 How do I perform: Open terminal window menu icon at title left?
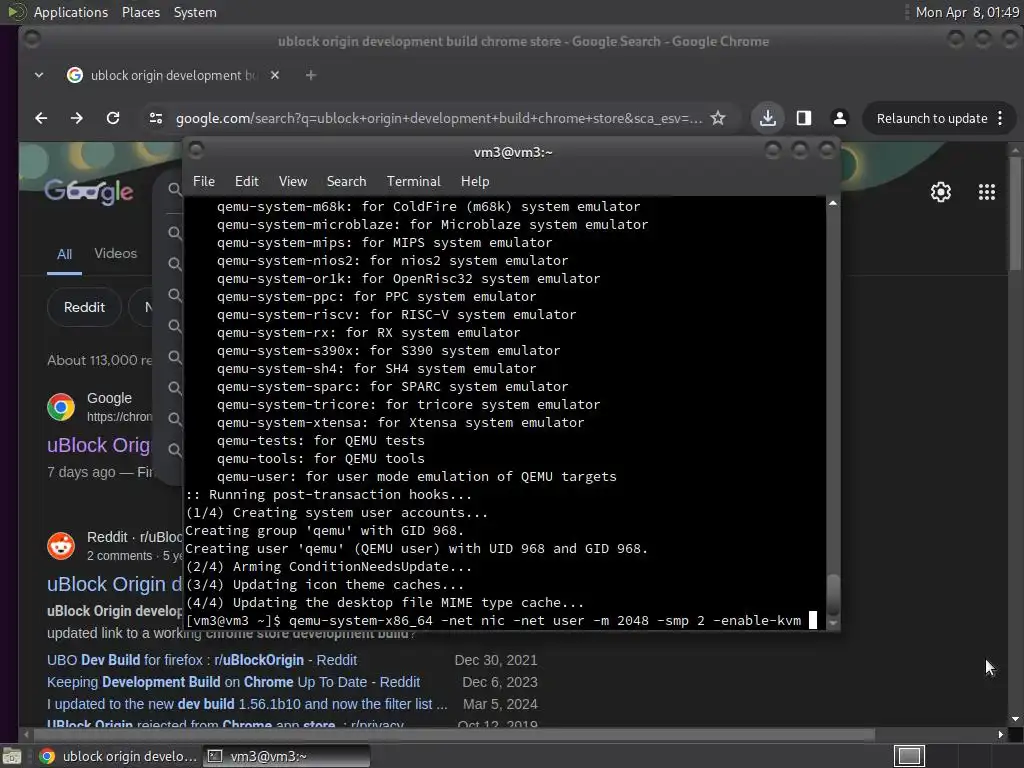[x=196, y=151]
